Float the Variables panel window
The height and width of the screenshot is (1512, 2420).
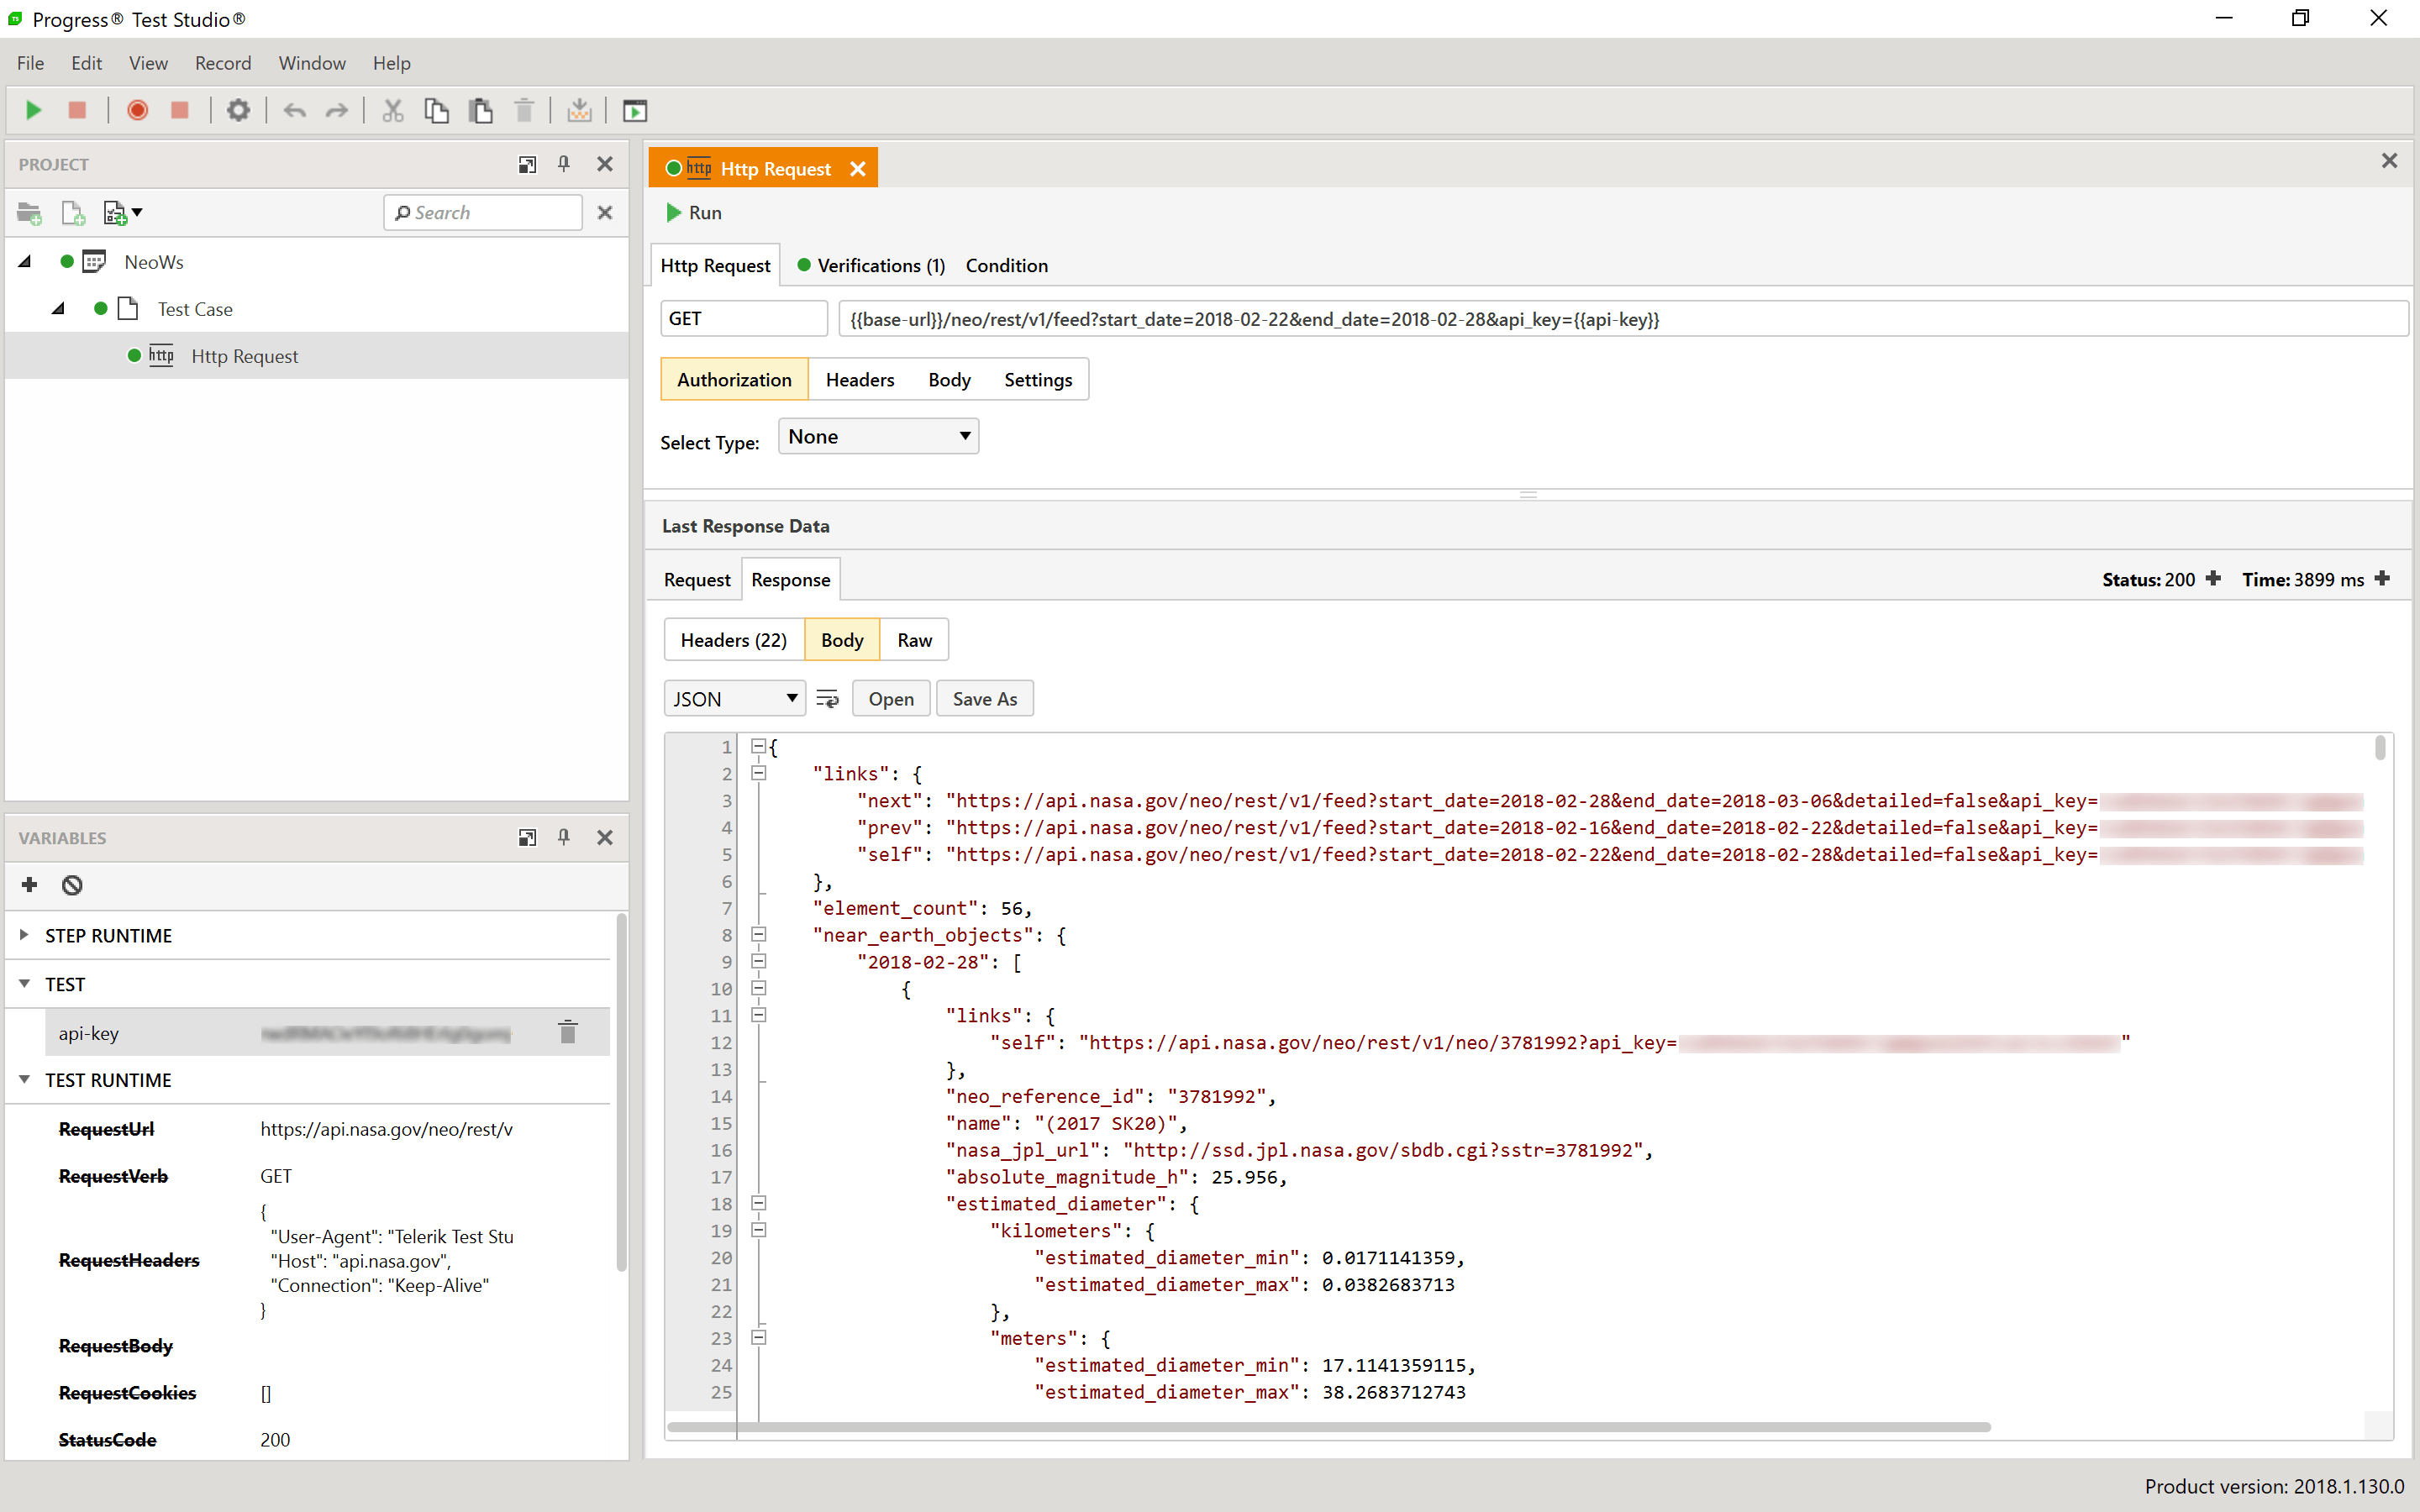(527, 837)
